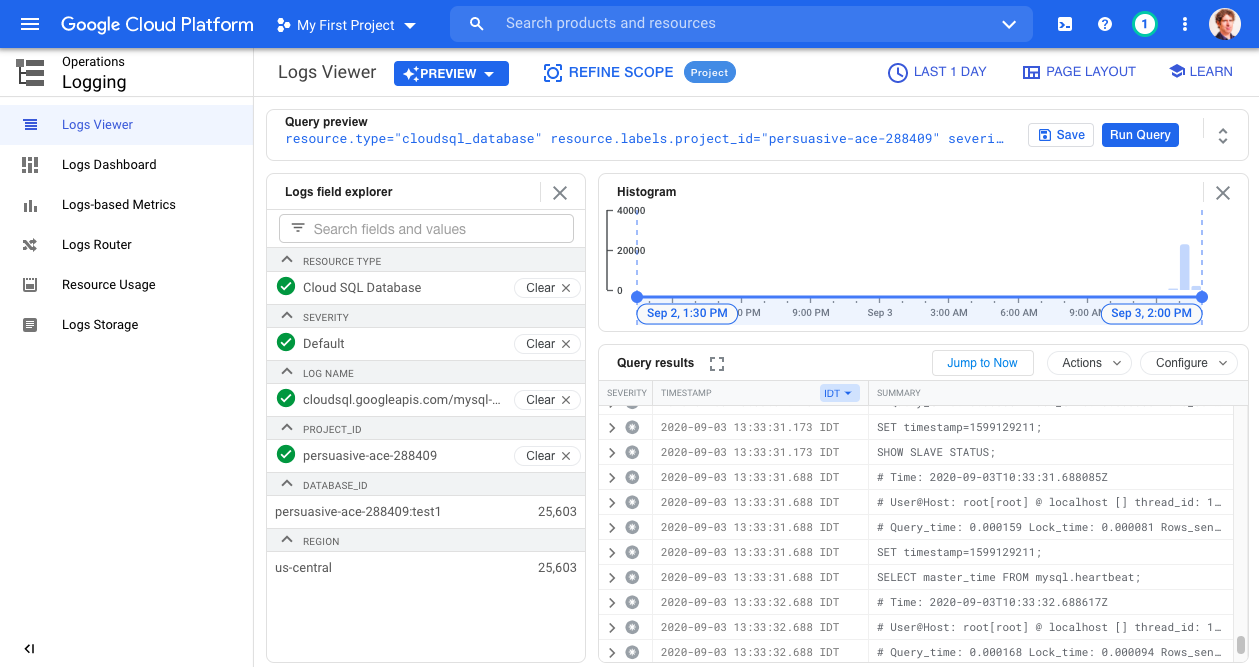Clear the Default severity filter
The width and height of the screenshot is (1259, 667).
(548, 344)
